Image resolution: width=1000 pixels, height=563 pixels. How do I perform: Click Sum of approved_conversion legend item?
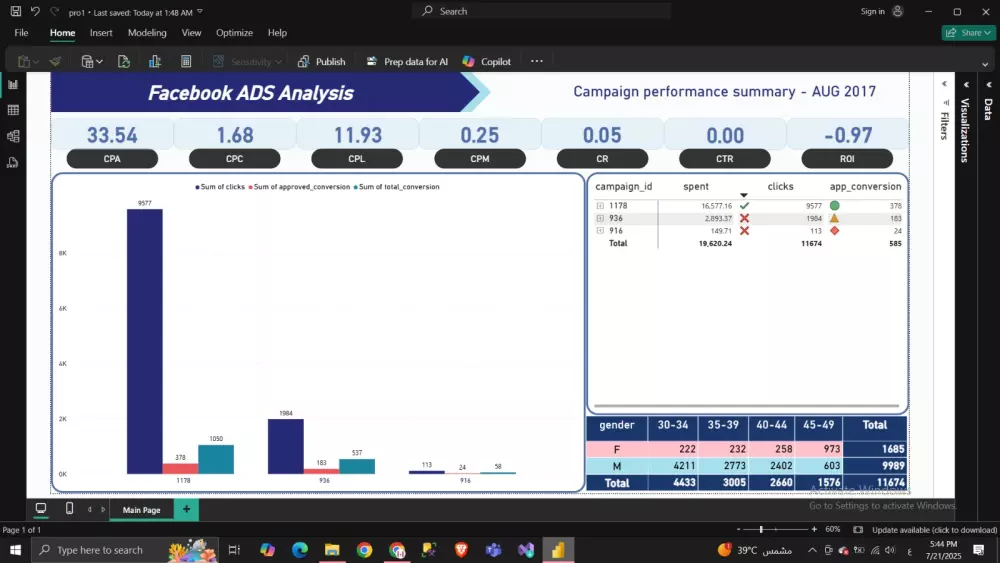point(299,187)
